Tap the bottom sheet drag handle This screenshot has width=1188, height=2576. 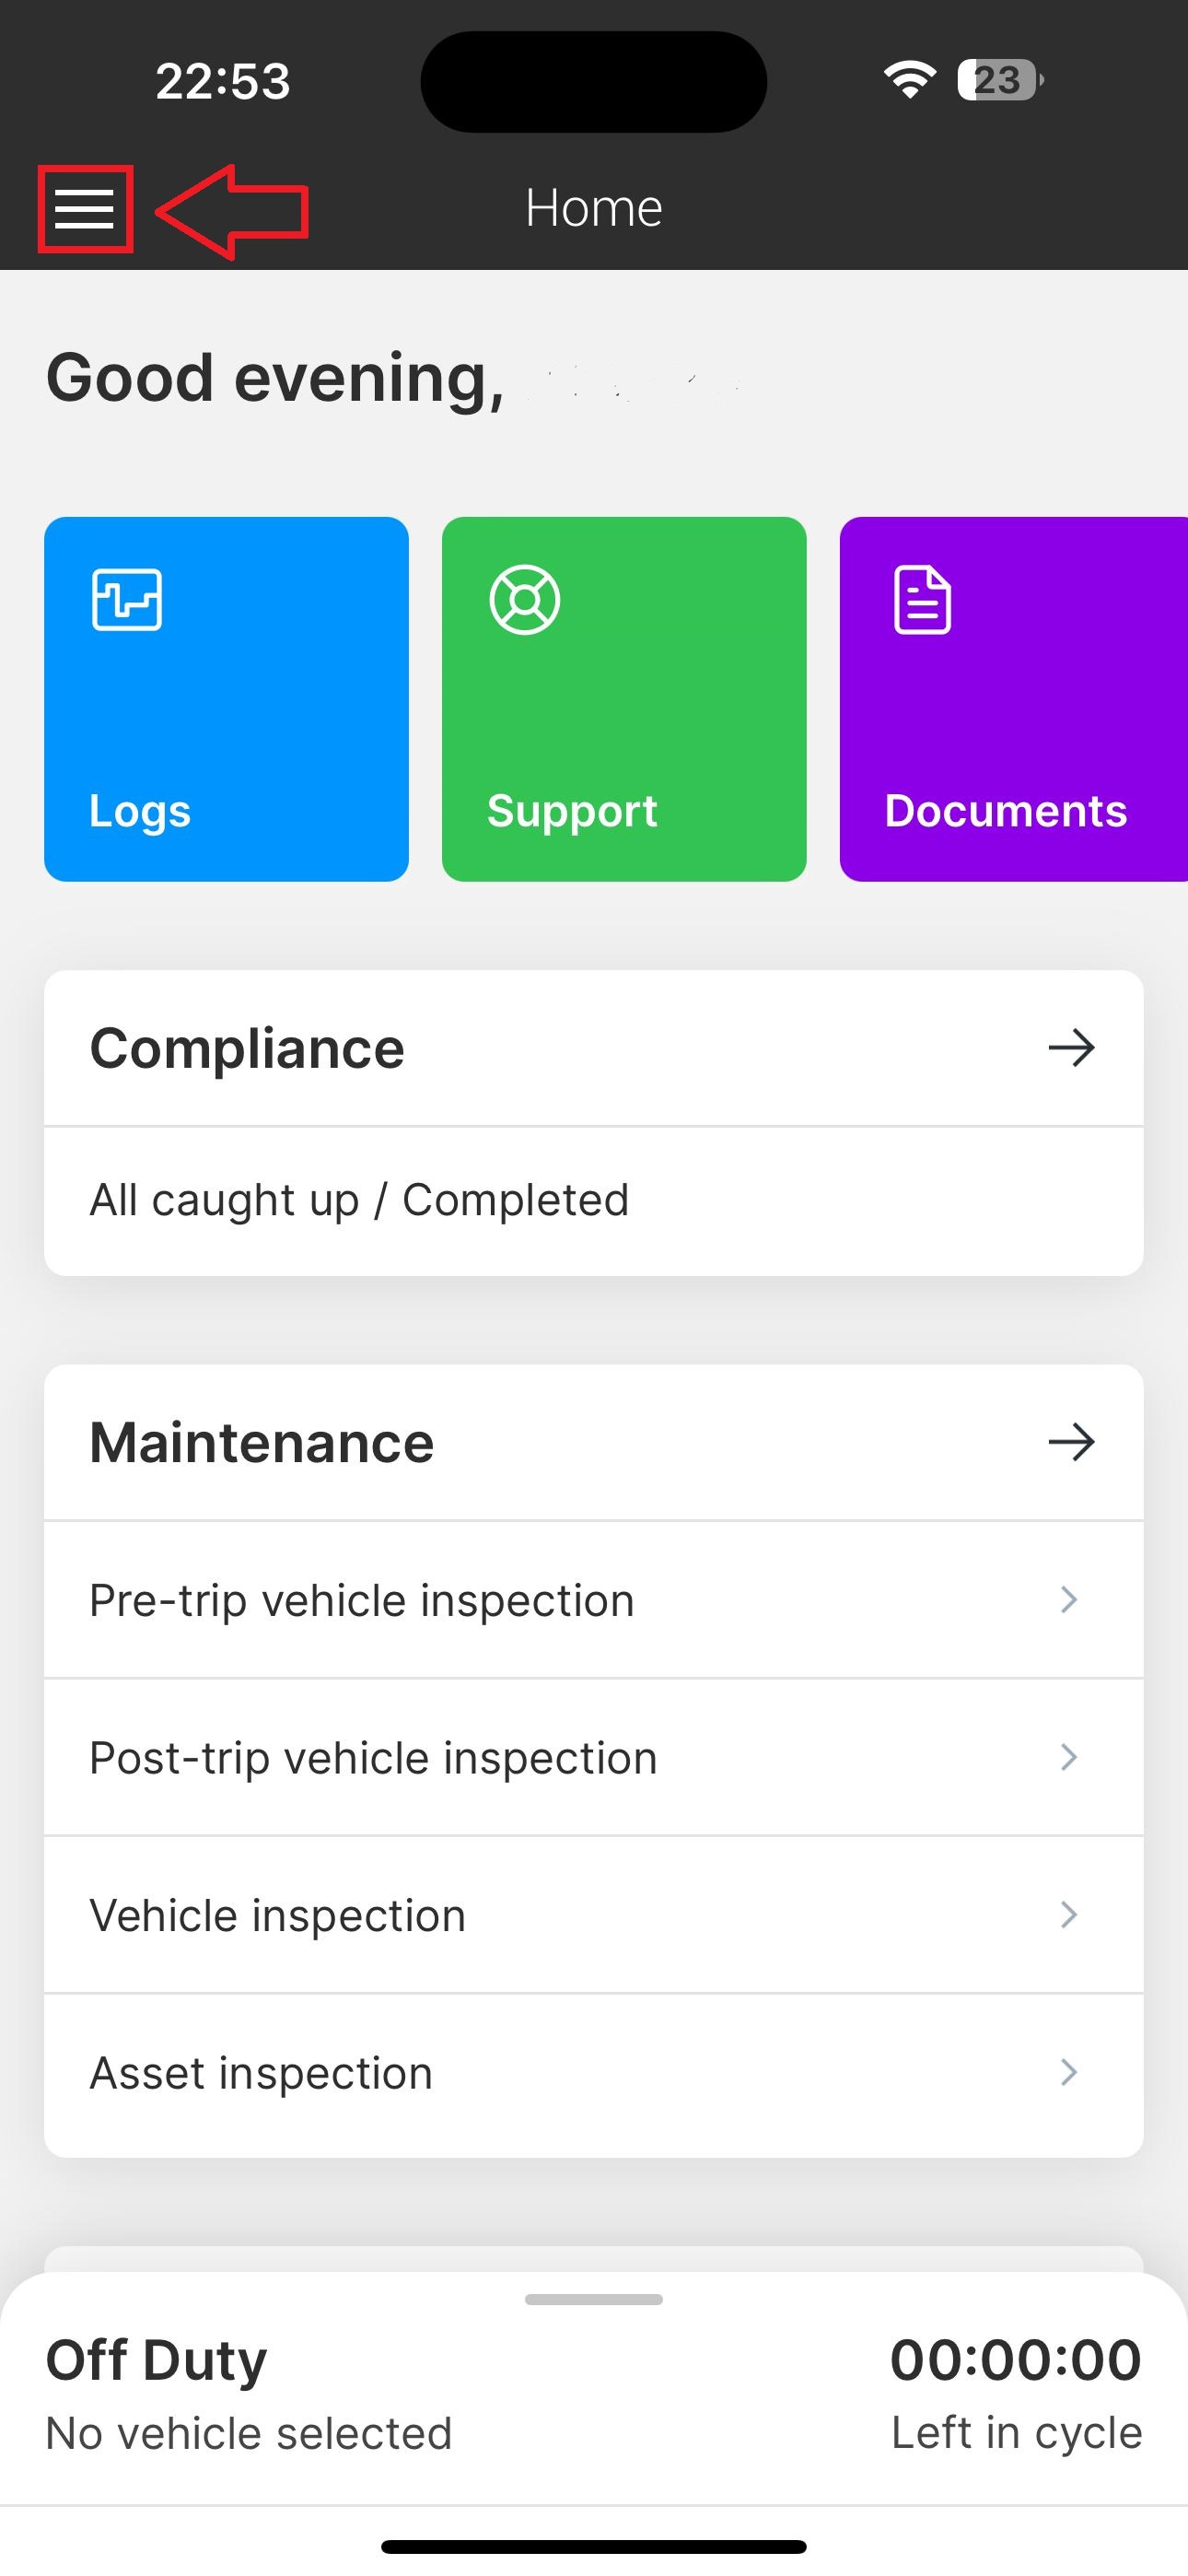coord(594,2300)
